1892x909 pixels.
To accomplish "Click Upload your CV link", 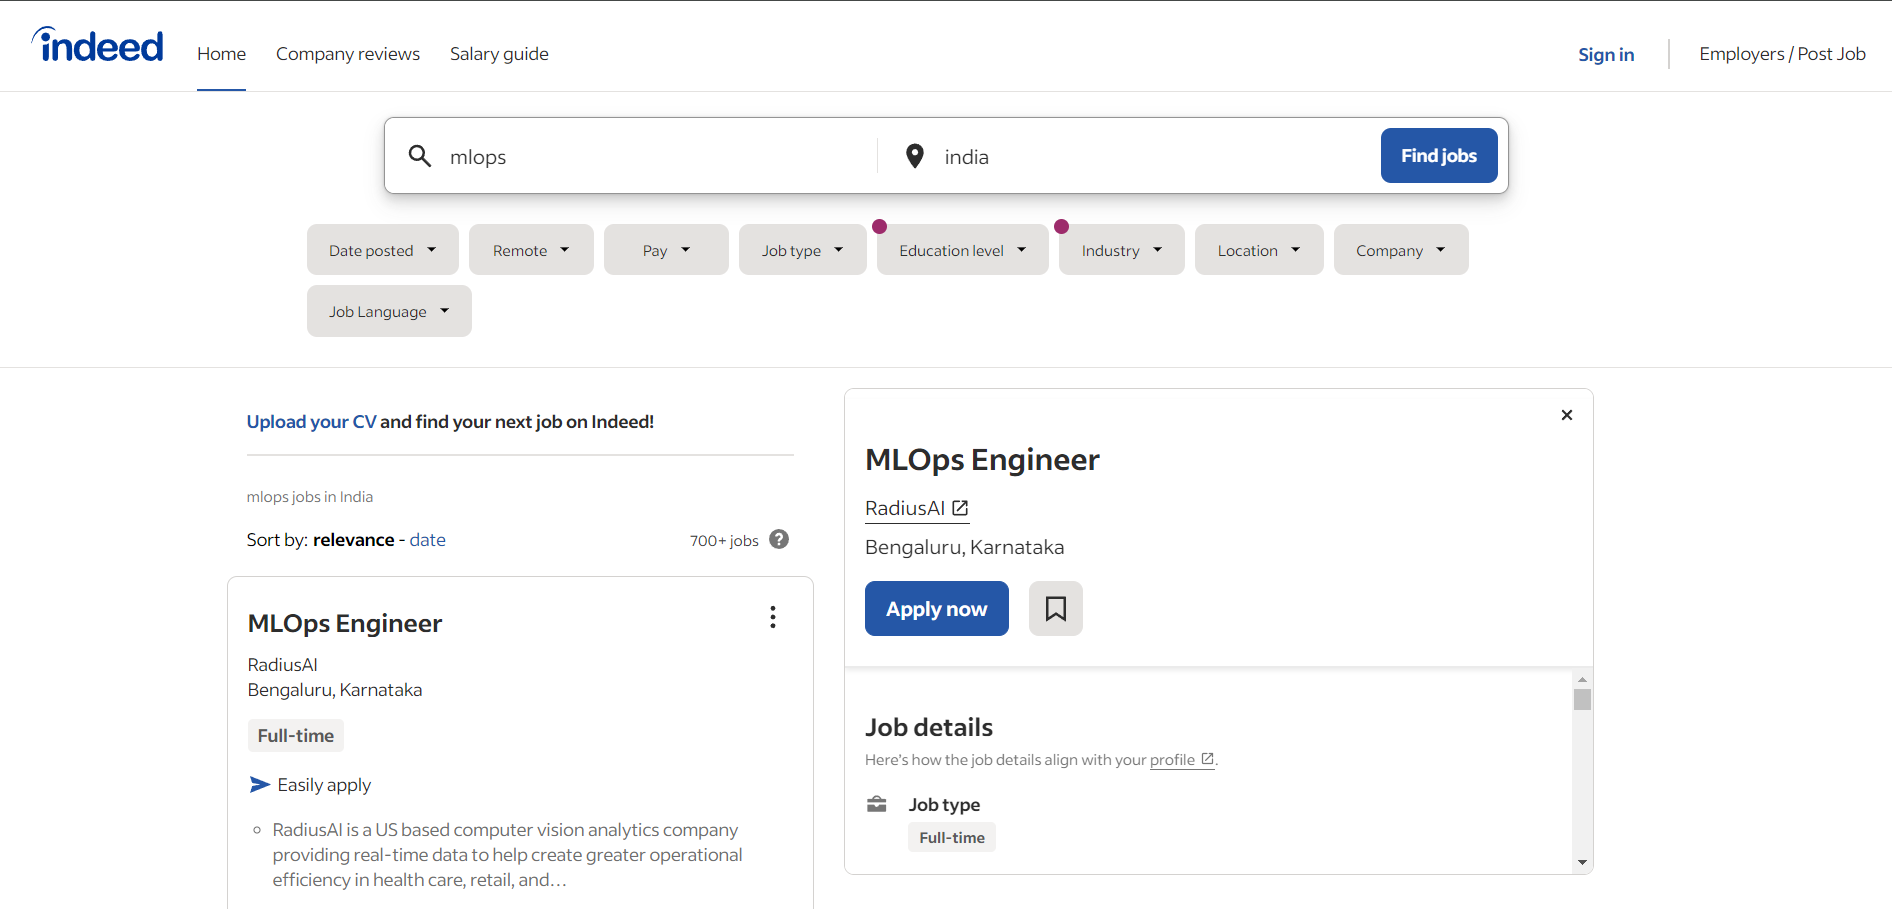I will [312, 422].
